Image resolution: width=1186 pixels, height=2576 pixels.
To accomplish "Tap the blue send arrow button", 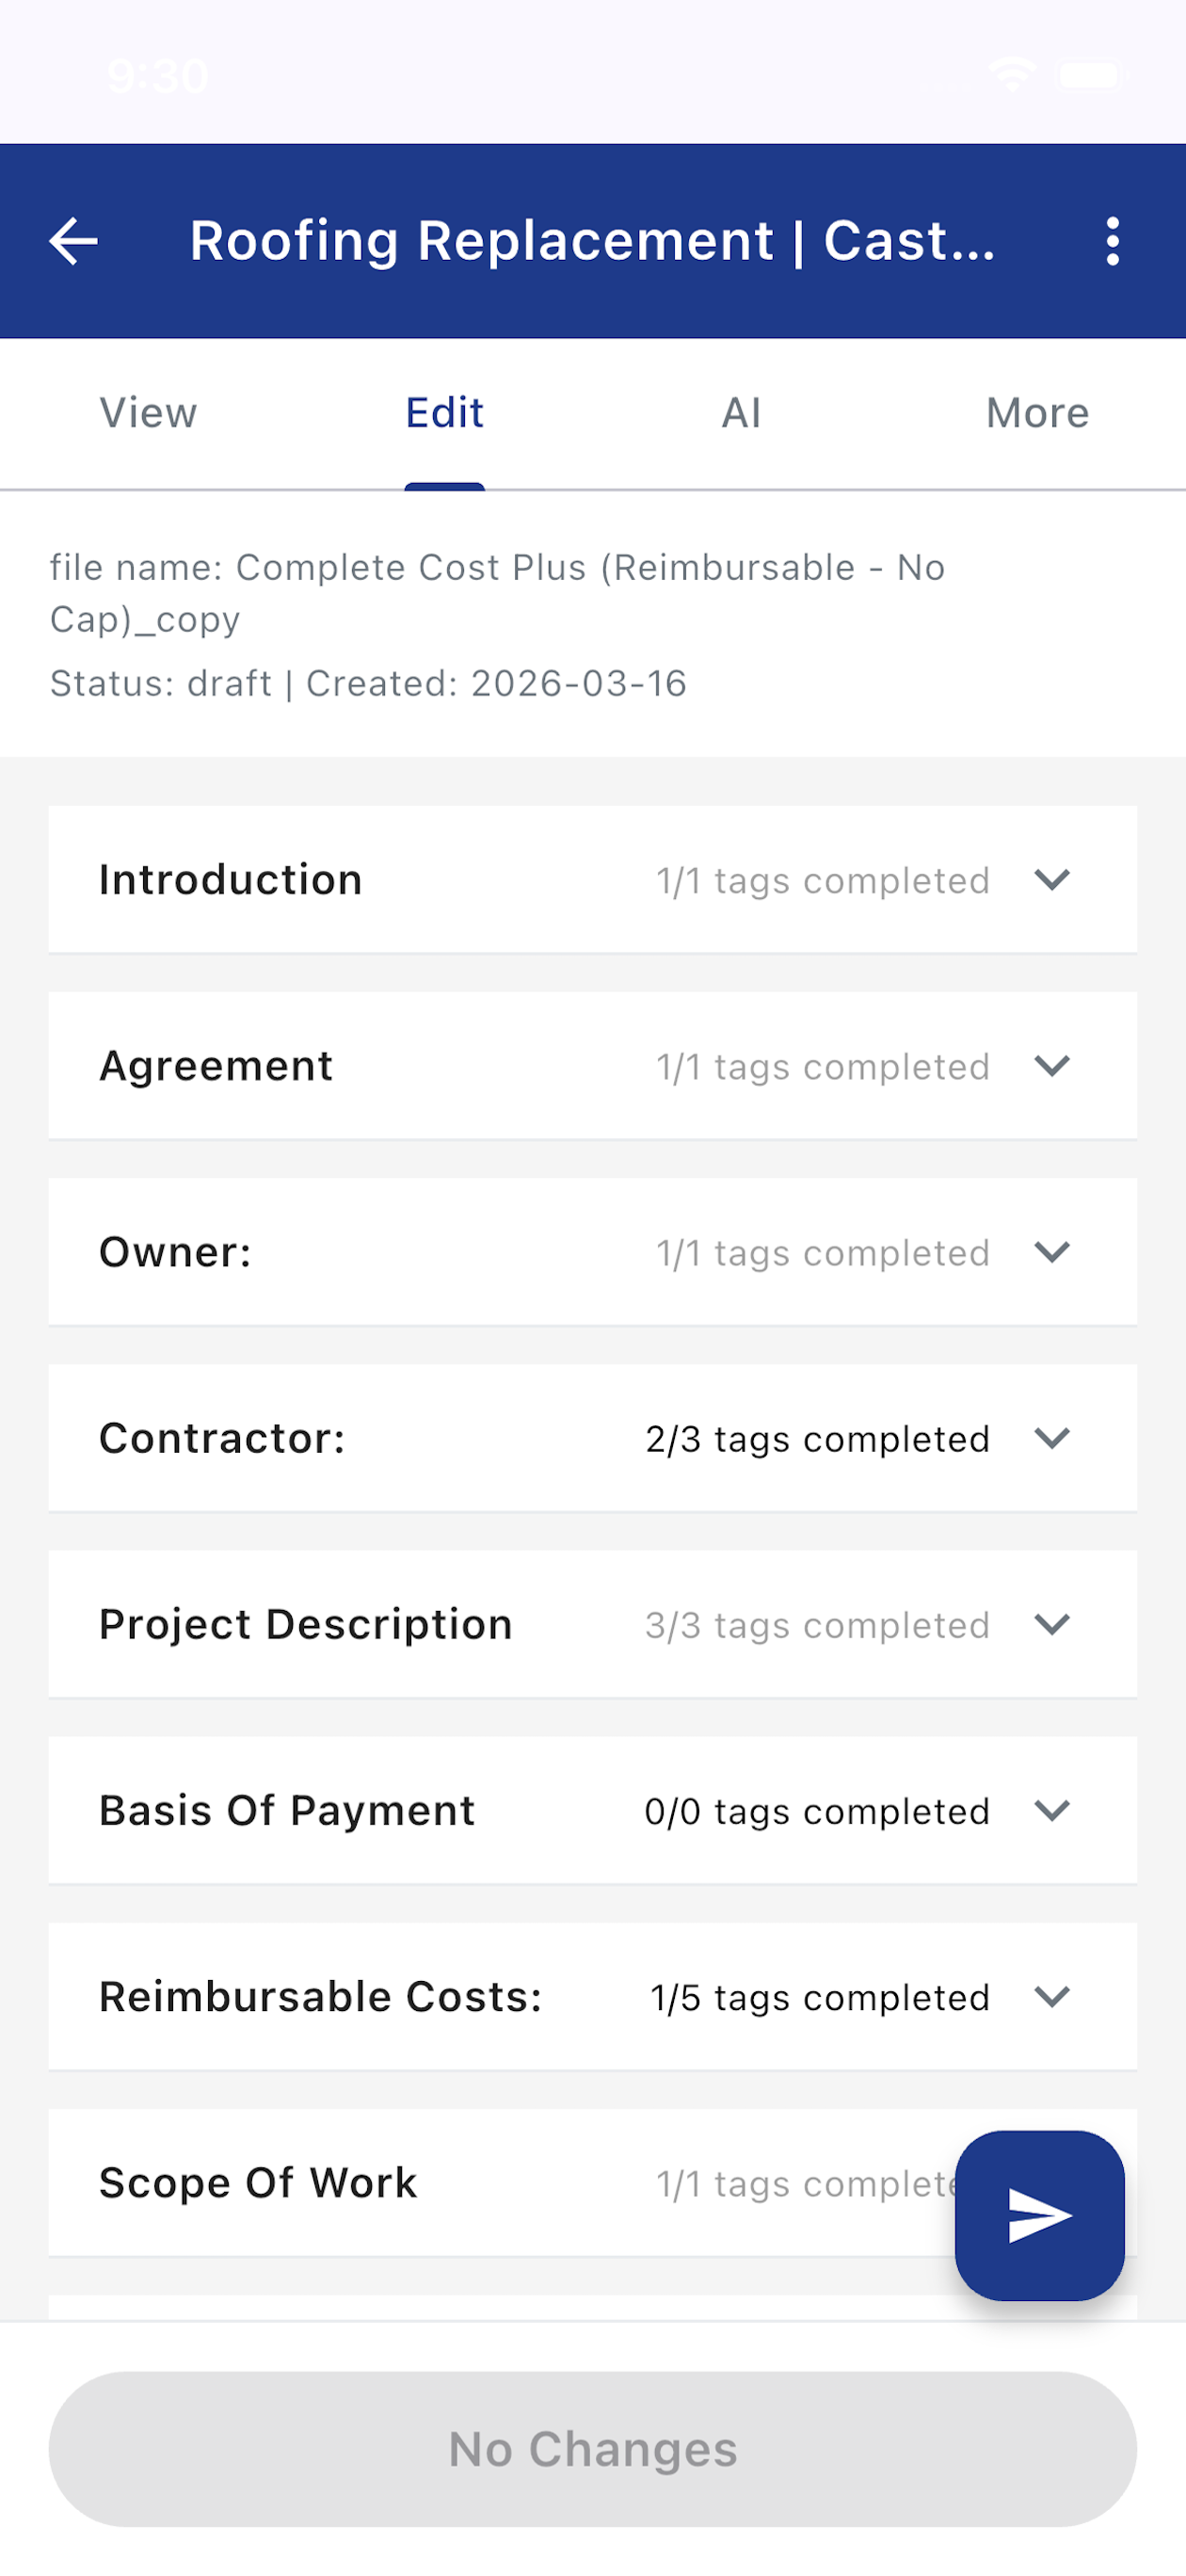I will (1039, 2215).
